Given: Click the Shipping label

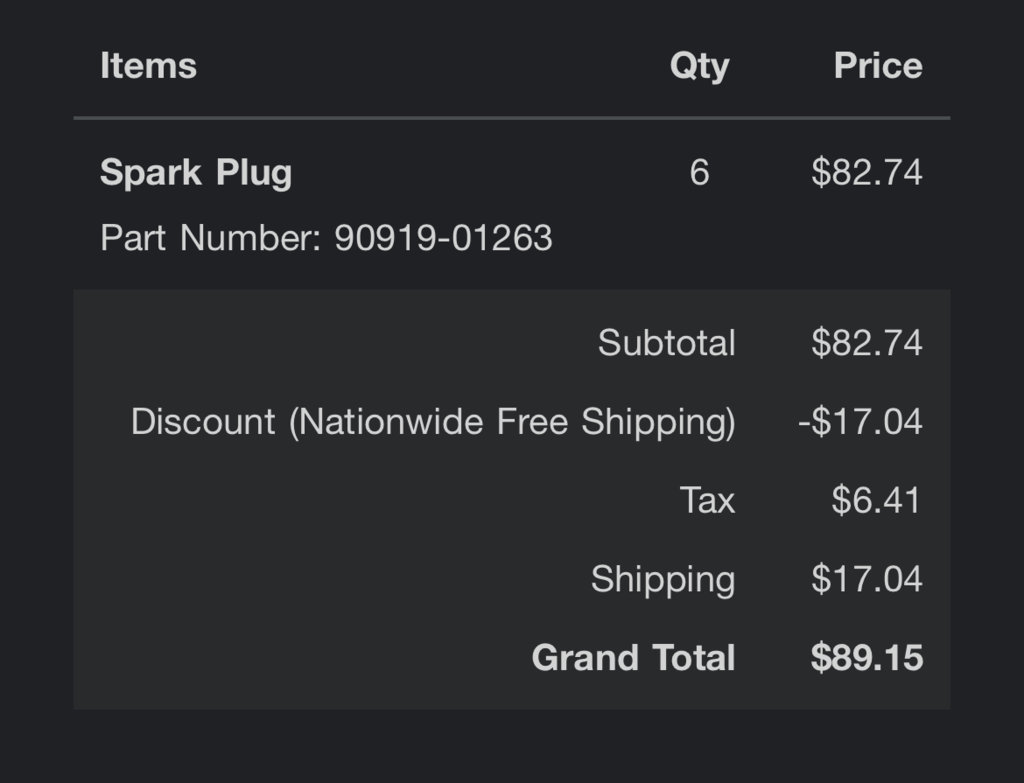Looking at the screenshot, I should point(663,580).
